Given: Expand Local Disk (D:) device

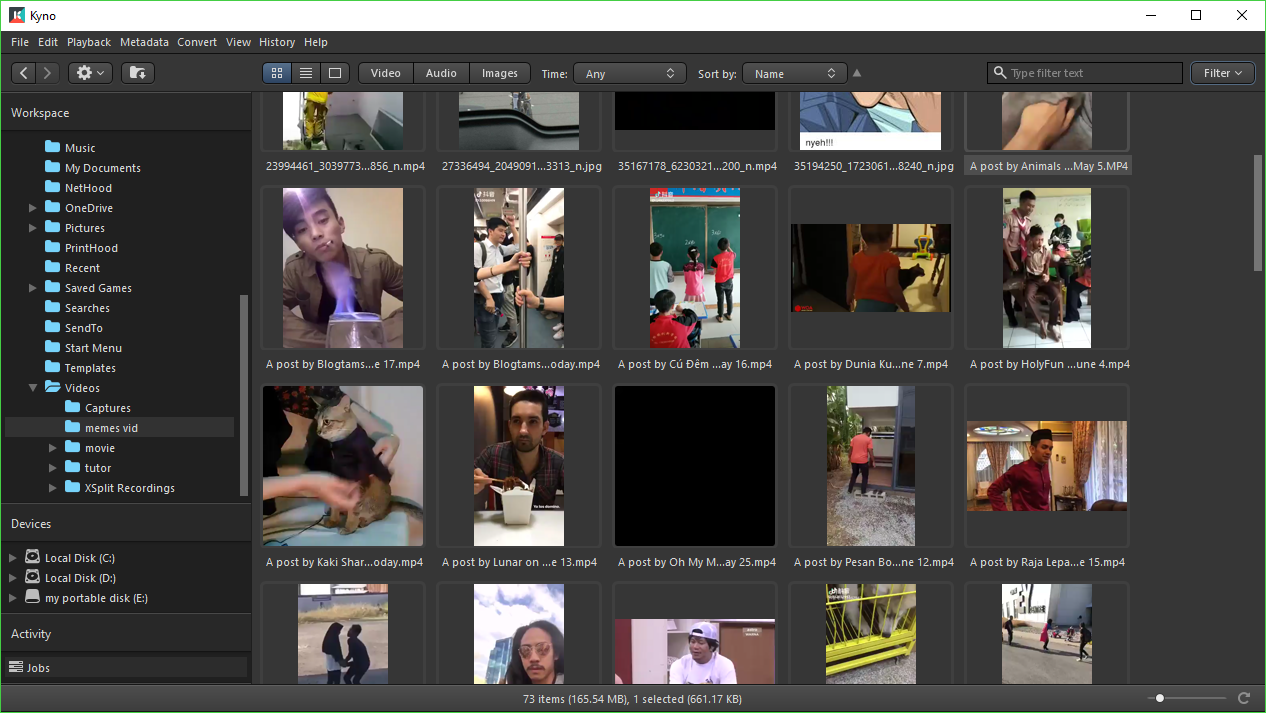Looking at the screenshot, I should [x=13, y=578].
